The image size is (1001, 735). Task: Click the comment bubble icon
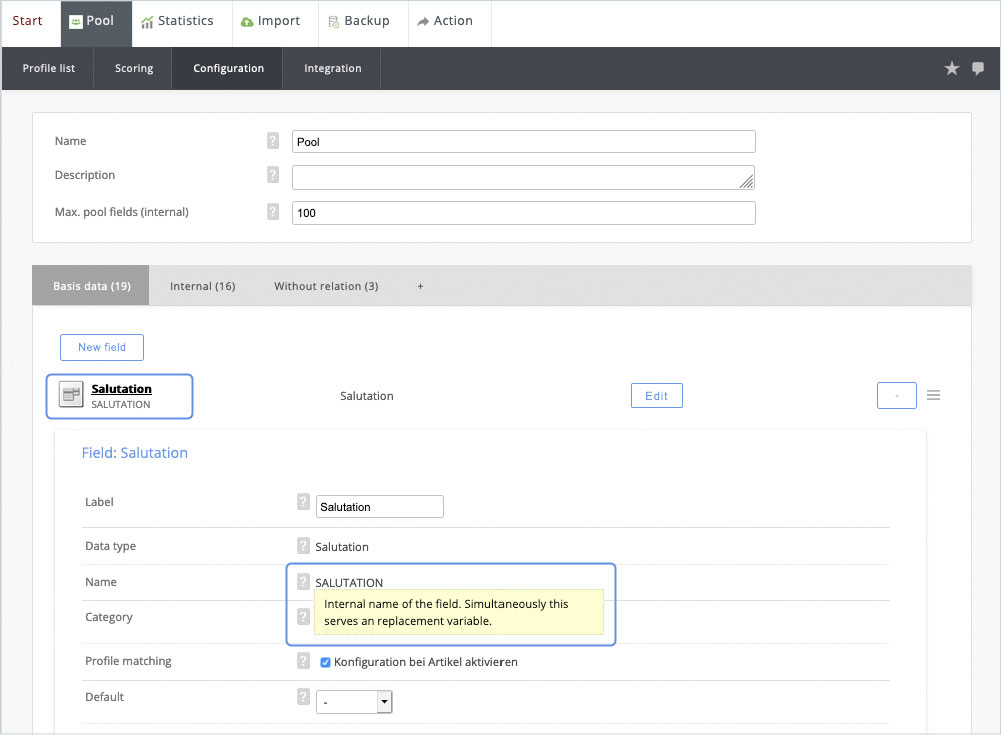point(978,68)
